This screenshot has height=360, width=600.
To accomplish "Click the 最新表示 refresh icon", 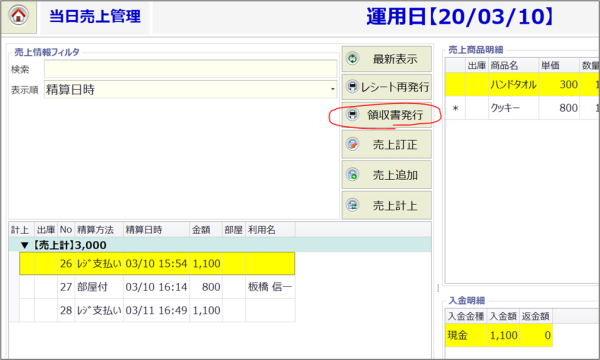I will tap(352, 59).
